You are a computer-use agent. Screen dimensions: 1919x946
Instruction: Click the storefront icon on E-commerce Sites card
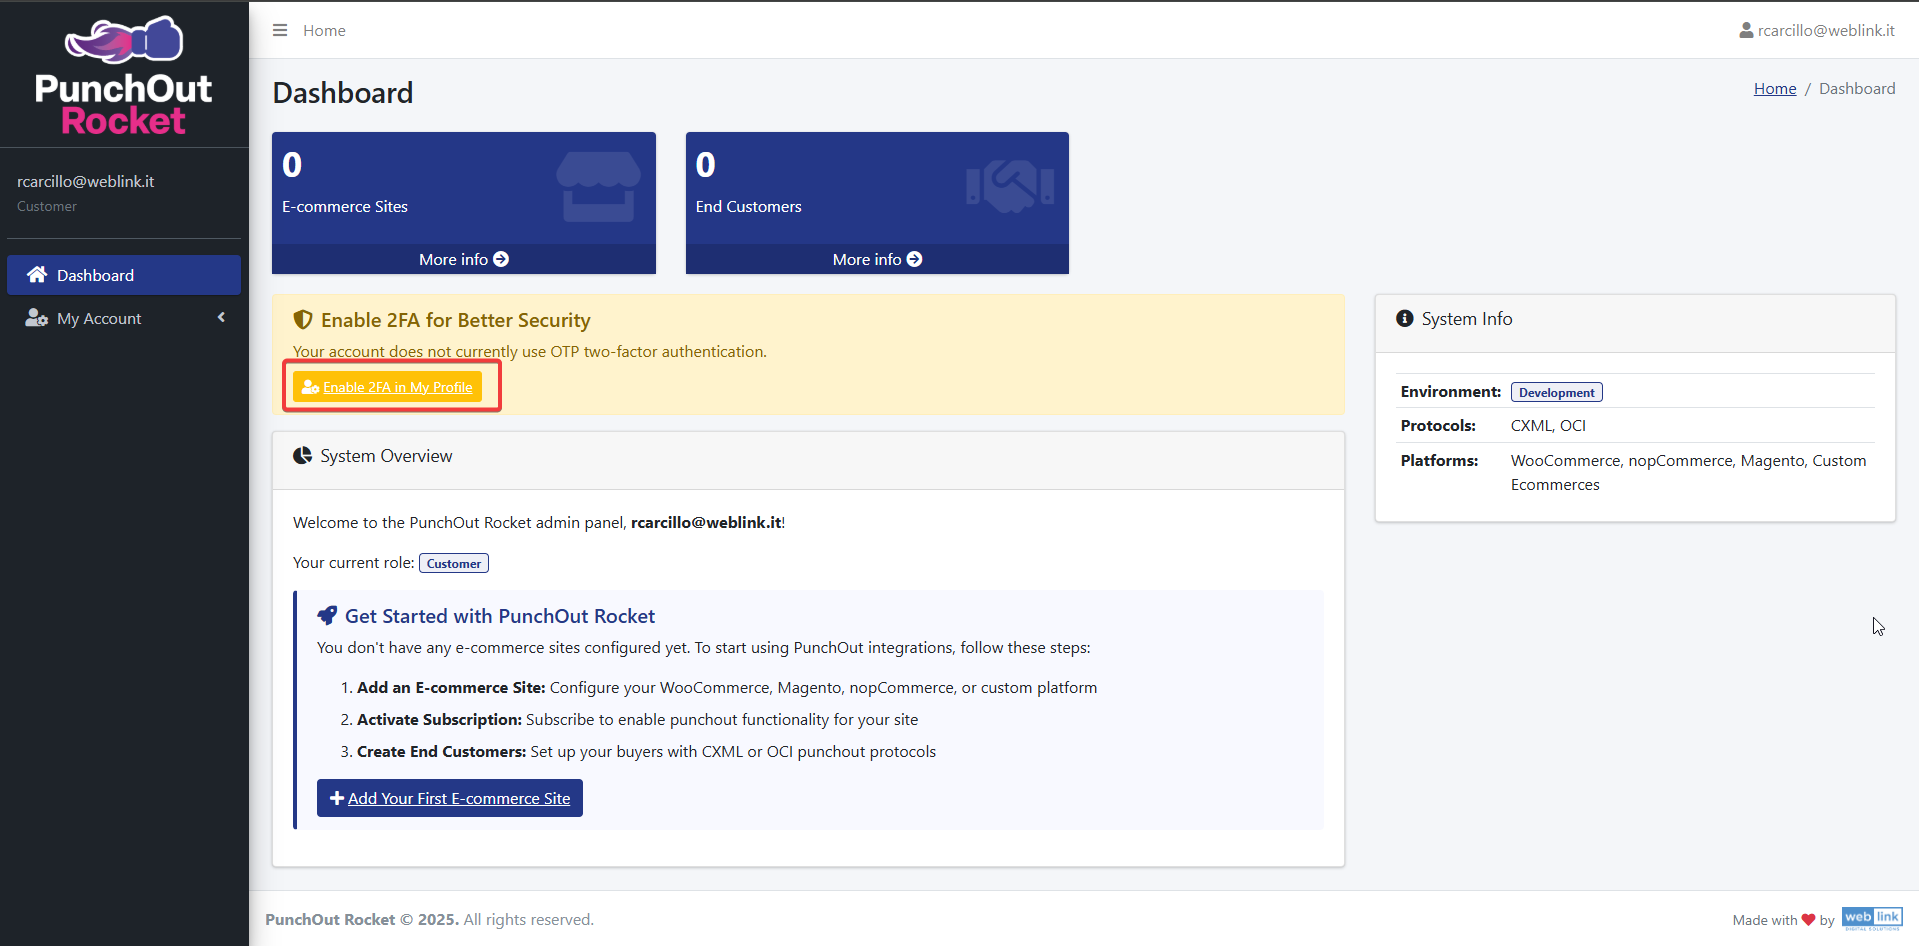(598, 187)
